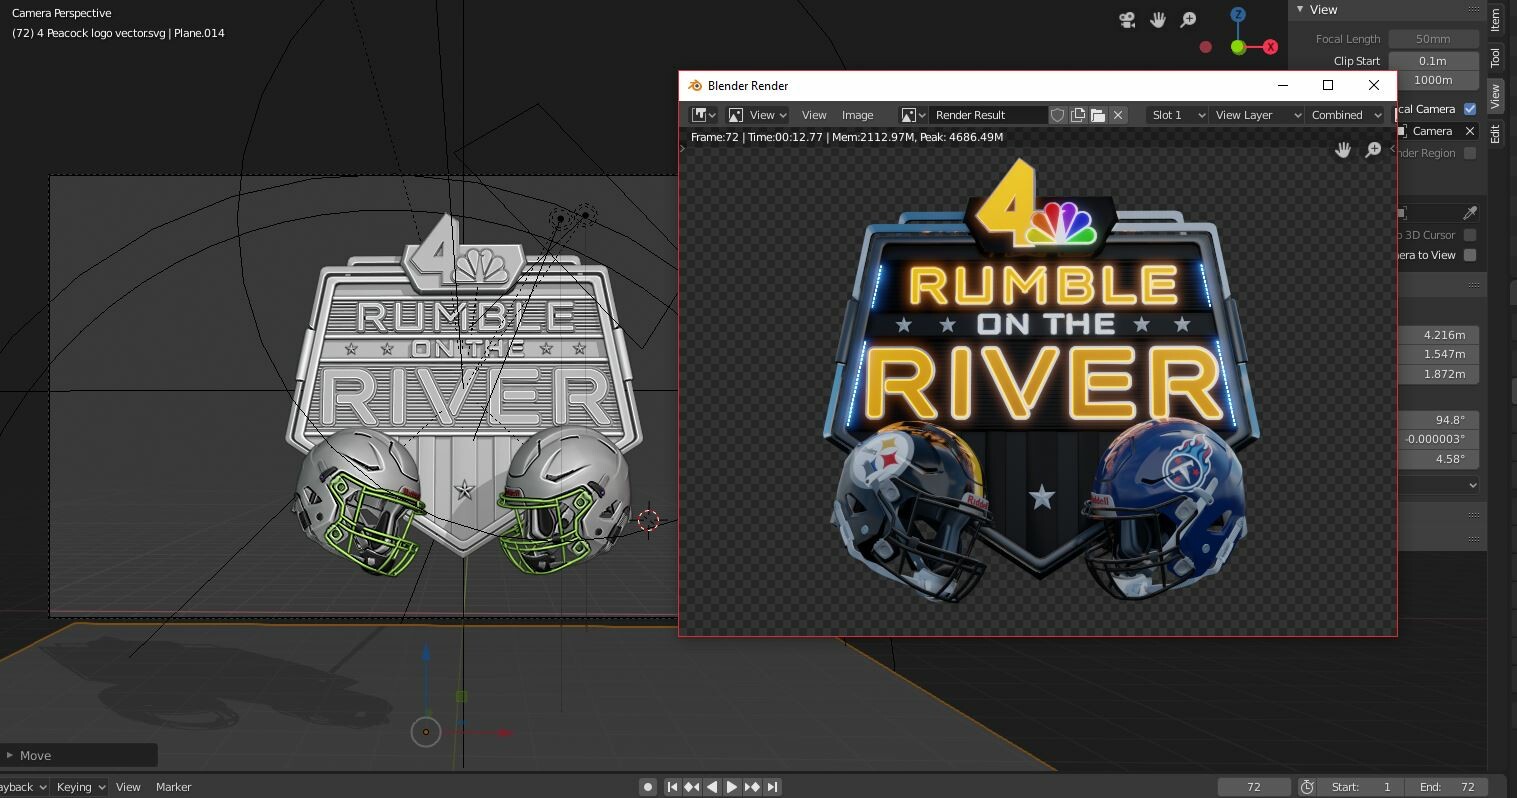The width and height of the screenshot is (1517, 798).
Task: Open the timeline Marker menu
Action: click(x=173, y=787)
